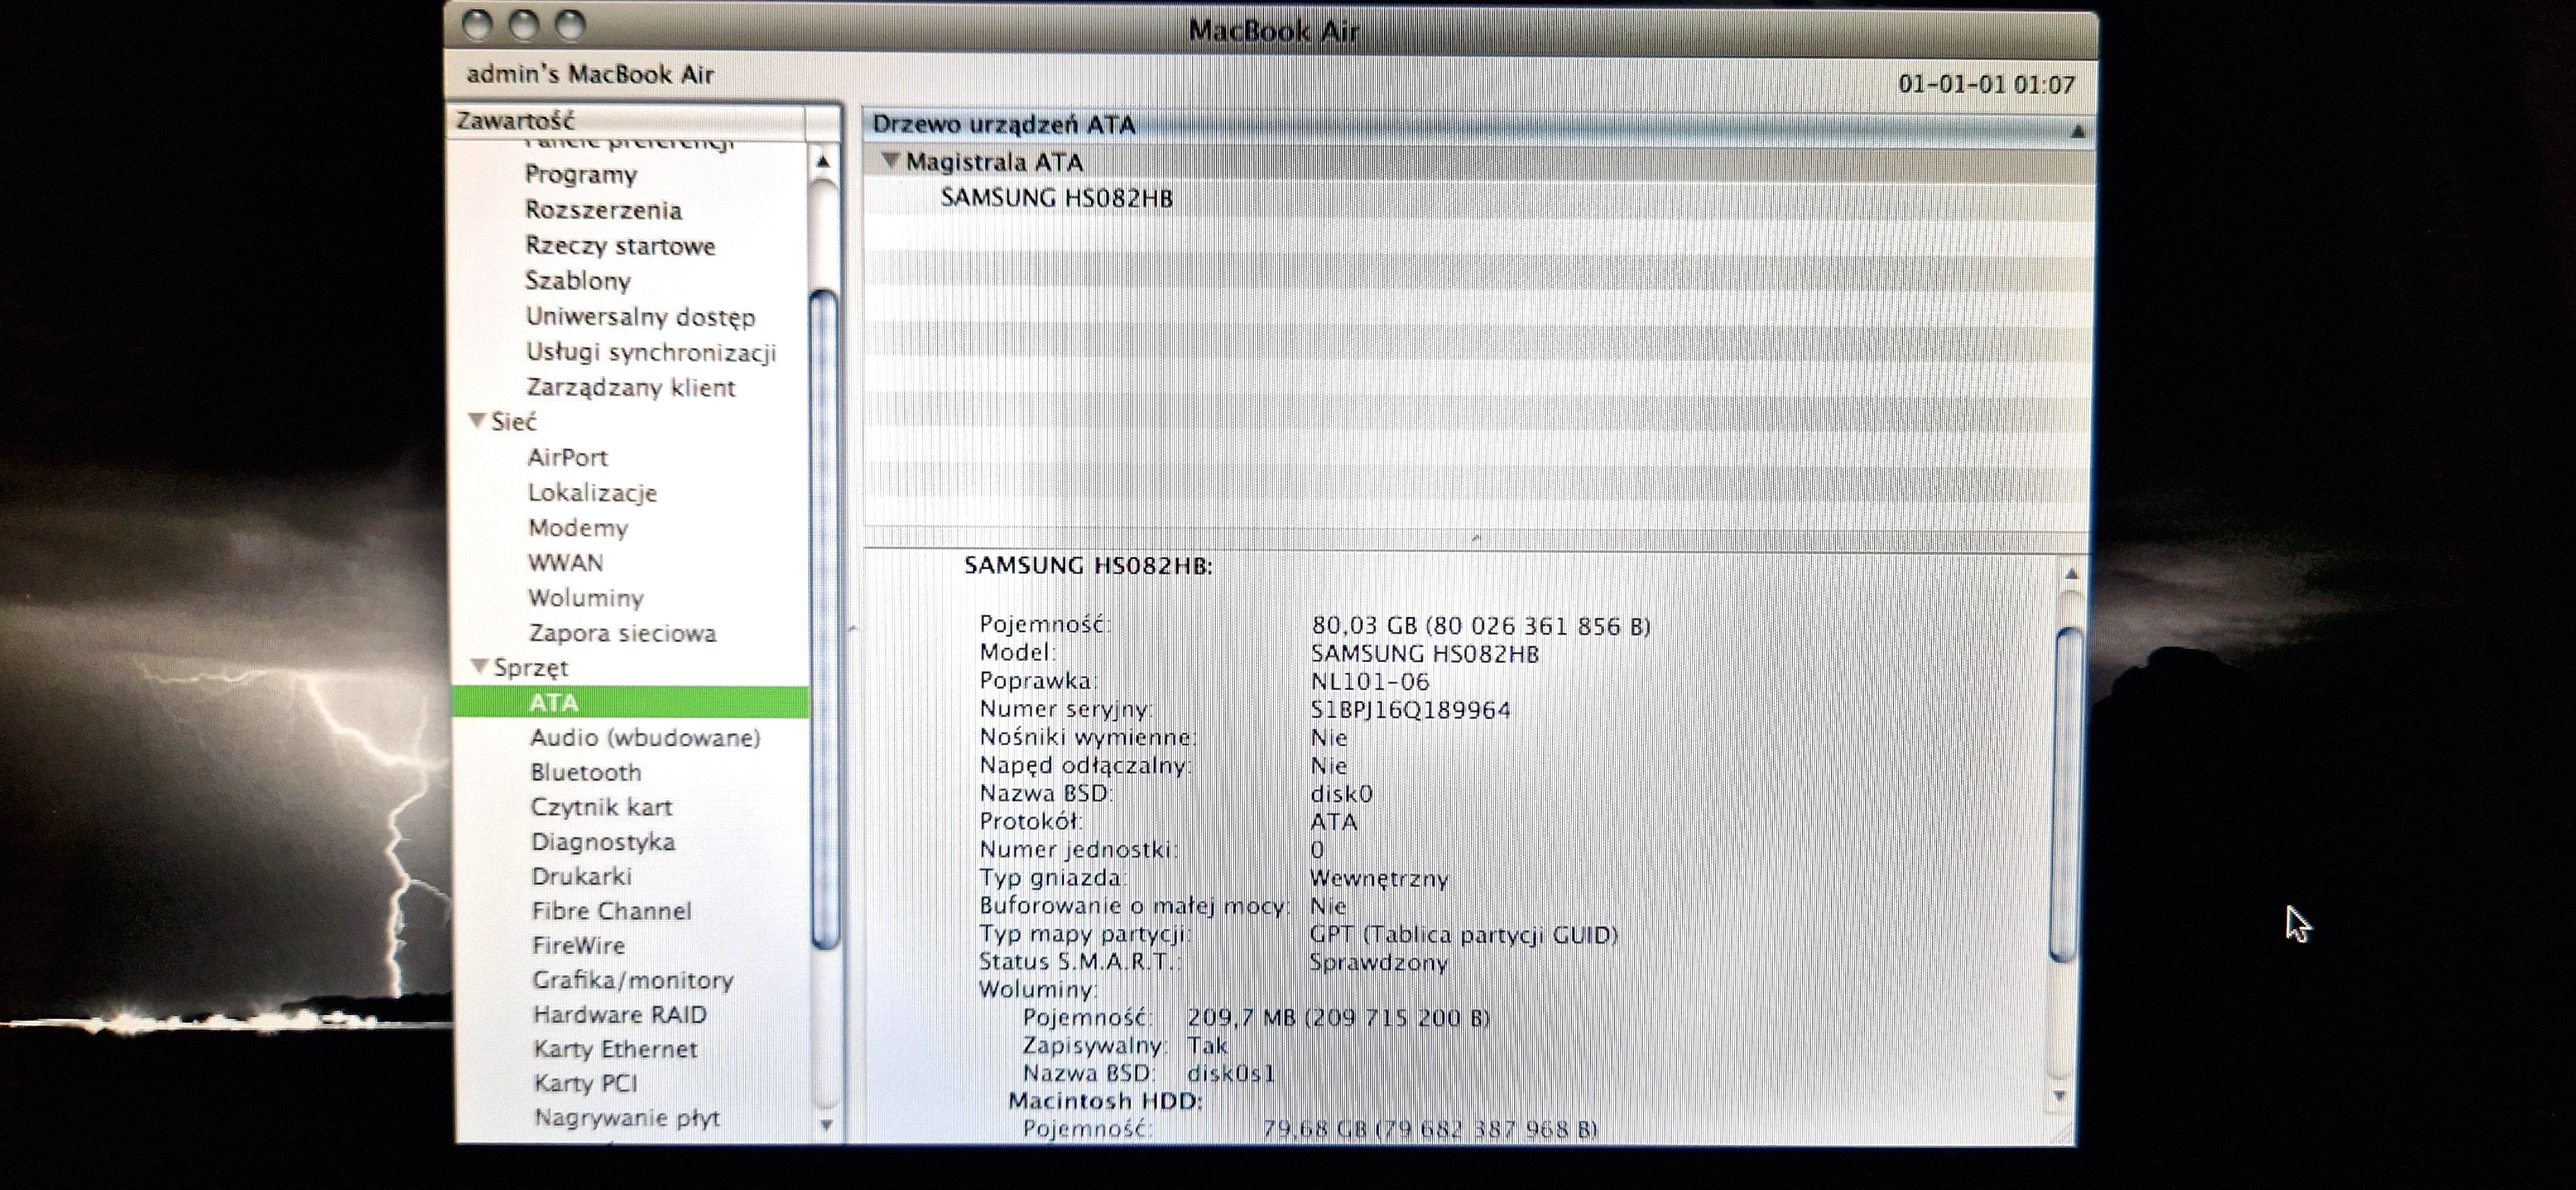This screenshot has width=2576, height=1190.
Task: Click the S.M.A.R.T. status Sprawdzony
Action: pyautogui.click(x=1378, y=963)
